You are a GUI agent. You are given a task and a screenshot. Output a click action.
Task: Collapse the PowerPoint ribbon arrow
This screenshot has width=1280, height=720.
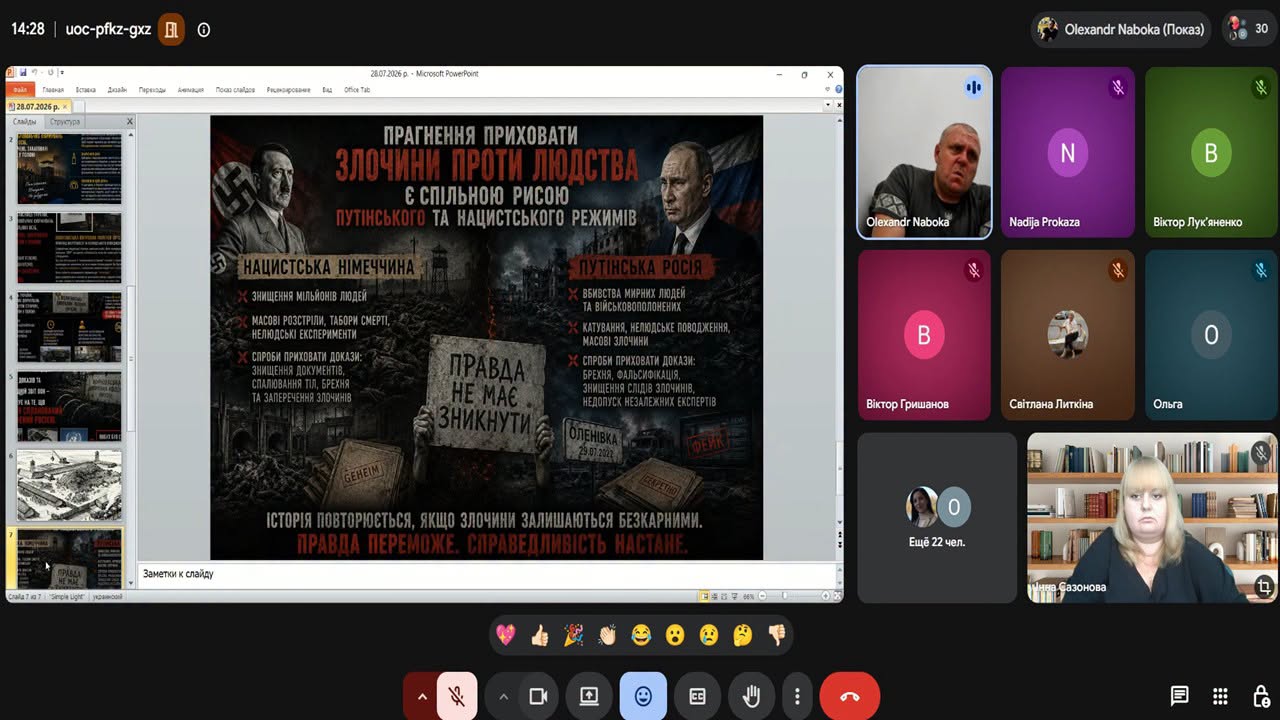827,90
